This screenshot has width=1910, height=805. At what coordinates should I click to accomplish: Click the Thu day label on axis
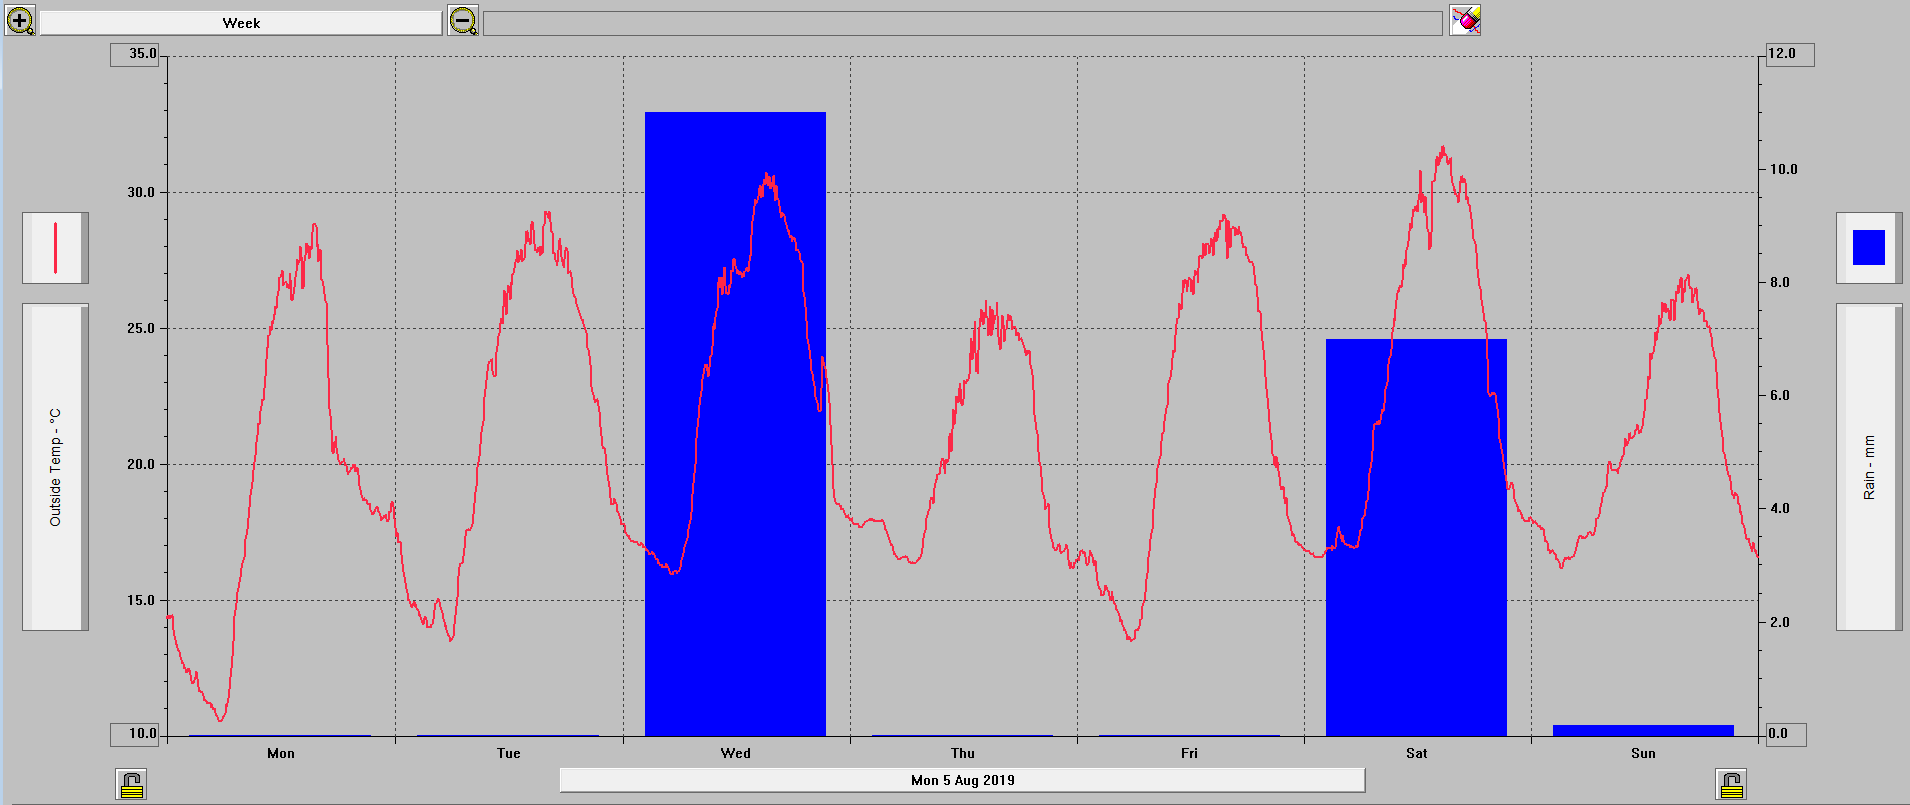click(x=962, y=753)
